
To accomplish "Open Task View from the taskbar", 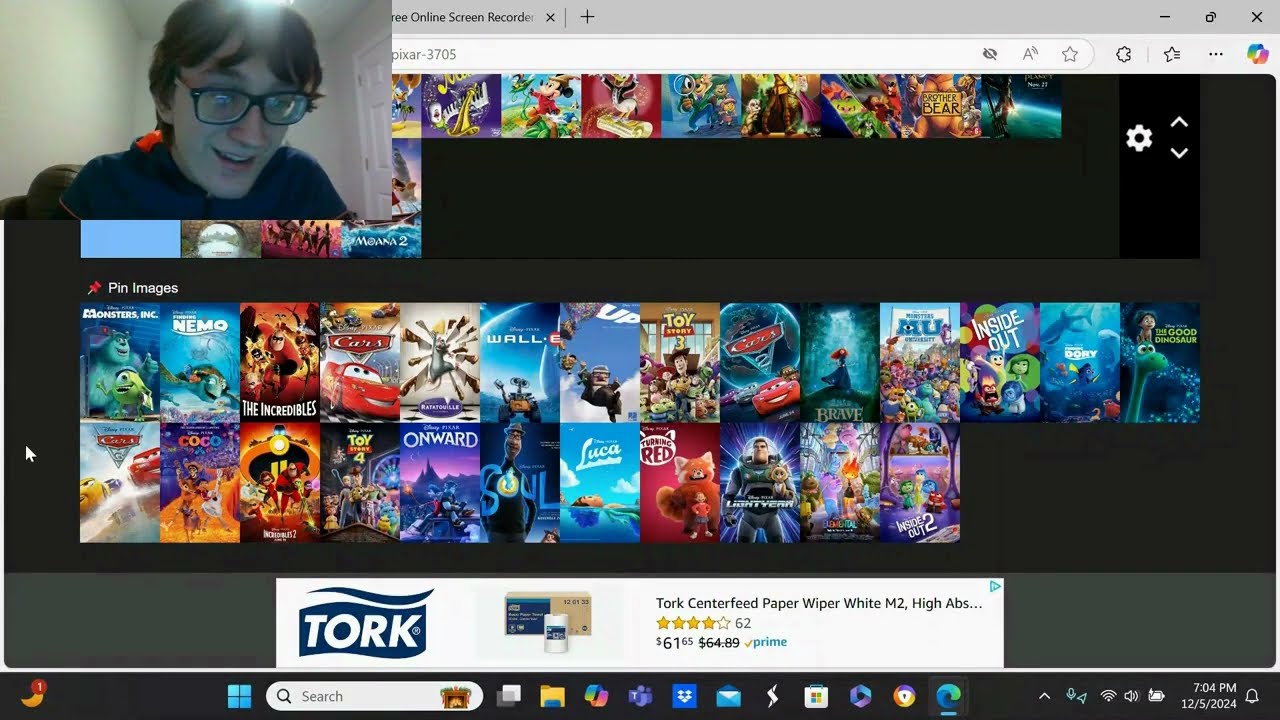I will 510,696.
